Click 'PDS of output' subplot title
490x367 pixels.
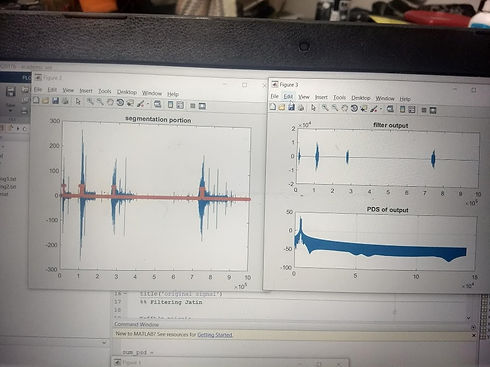tap(387, 210)
